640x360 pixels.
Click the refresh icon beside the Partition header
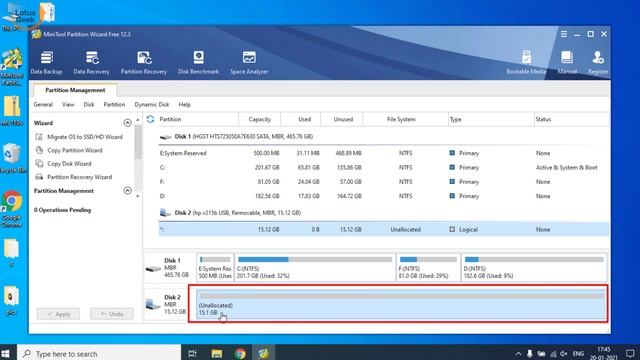click(150, 119)
